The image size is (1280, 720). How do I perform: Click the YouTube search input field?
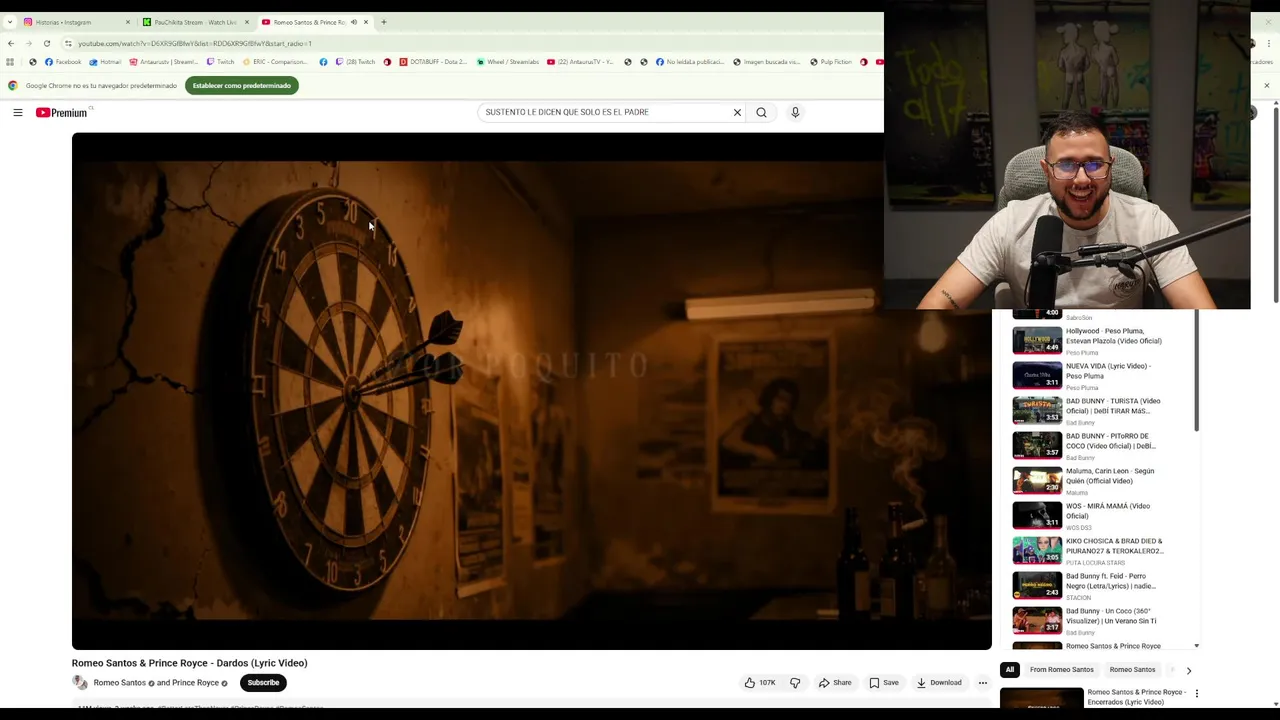605,112
